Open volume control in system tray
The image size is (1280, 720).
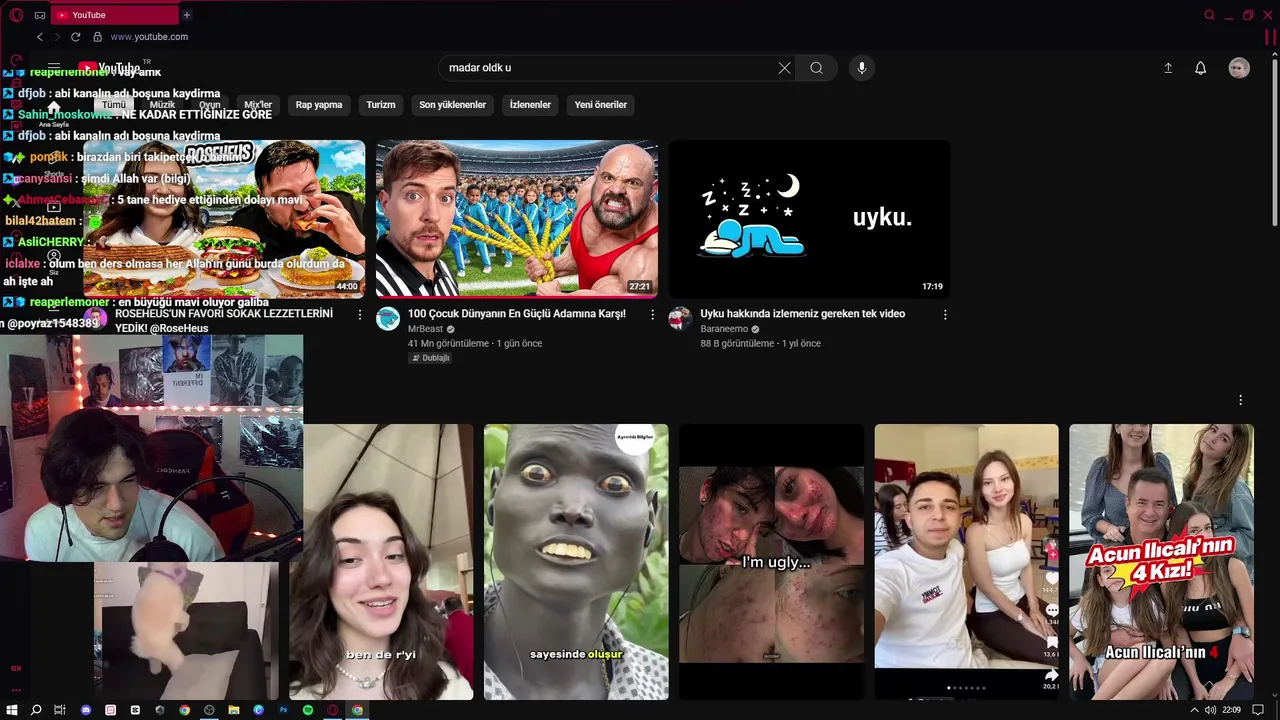(x=1211, y=710)
